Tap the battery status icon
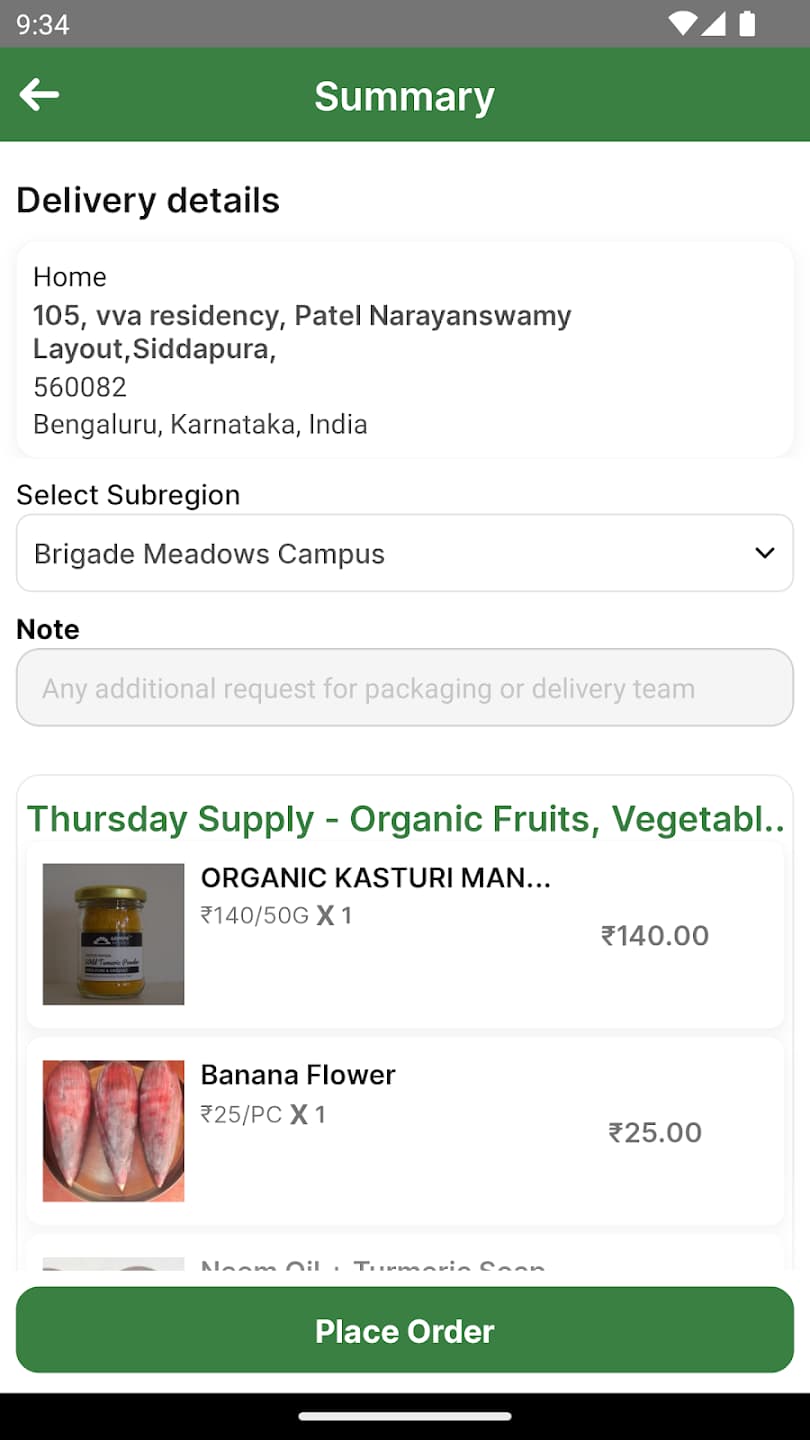The width and height of the screenshot is (810, 1440). point(747,23)
